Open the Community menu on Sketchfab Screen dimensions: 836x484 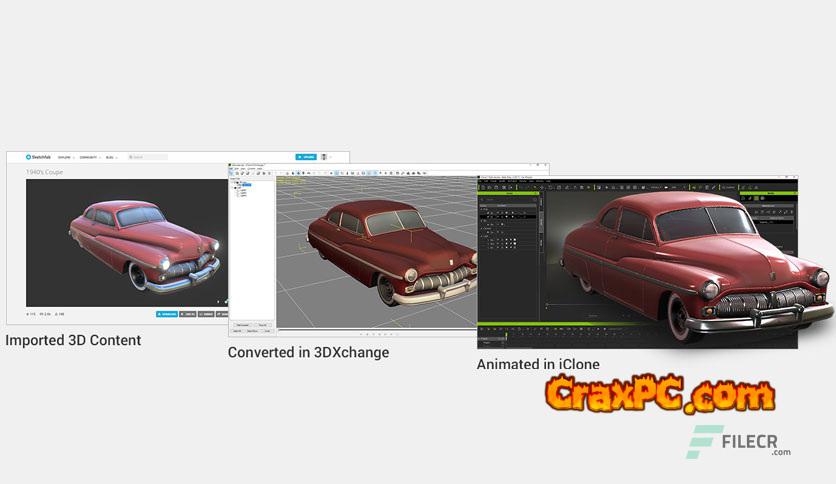[90, 157]
